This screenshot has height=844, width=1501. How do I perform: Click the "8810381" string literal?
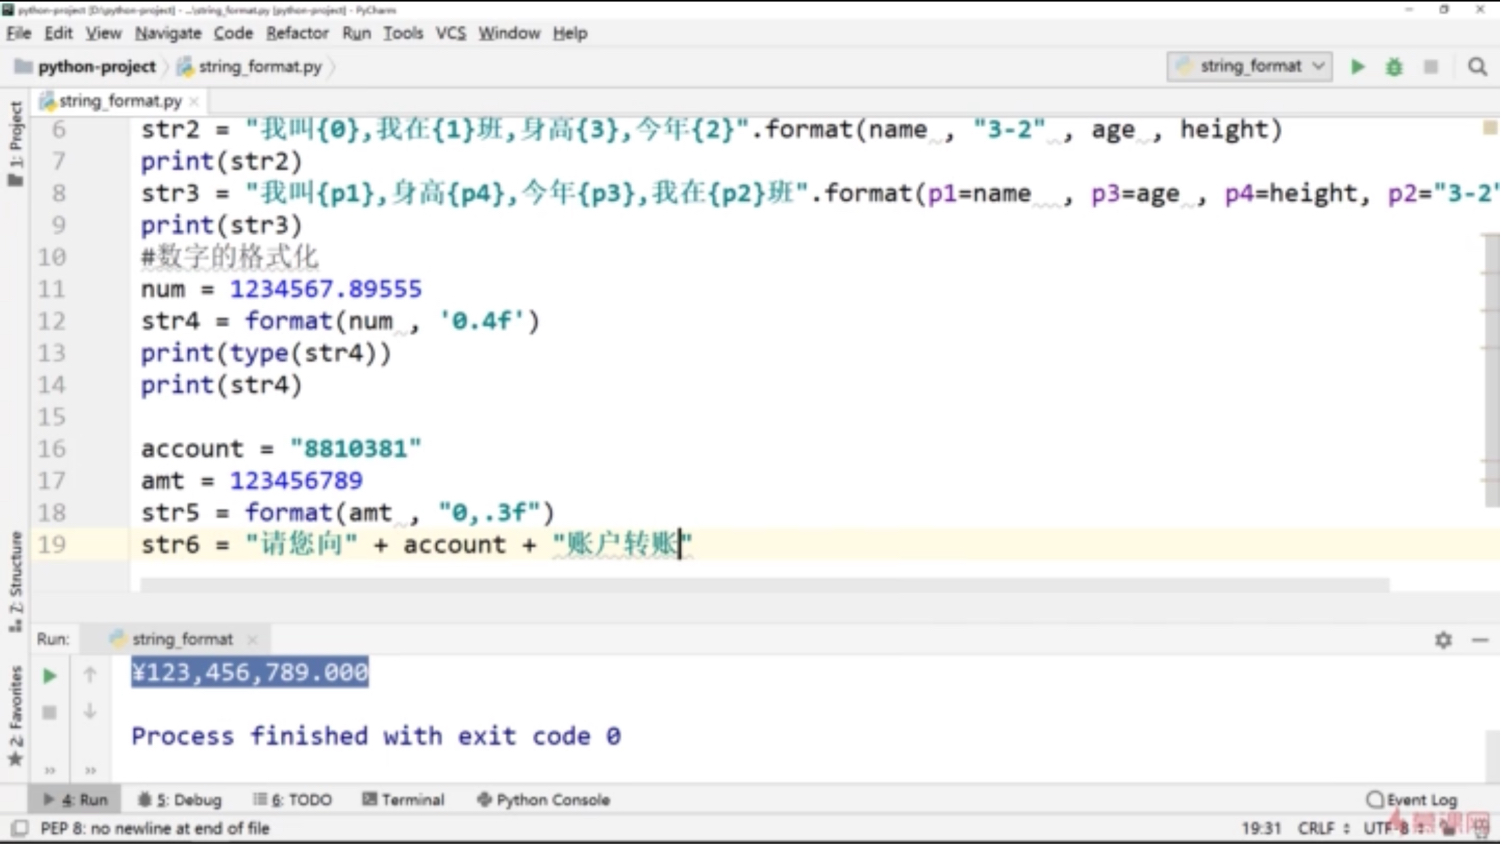pyautogui.click(x=356, y=449)
